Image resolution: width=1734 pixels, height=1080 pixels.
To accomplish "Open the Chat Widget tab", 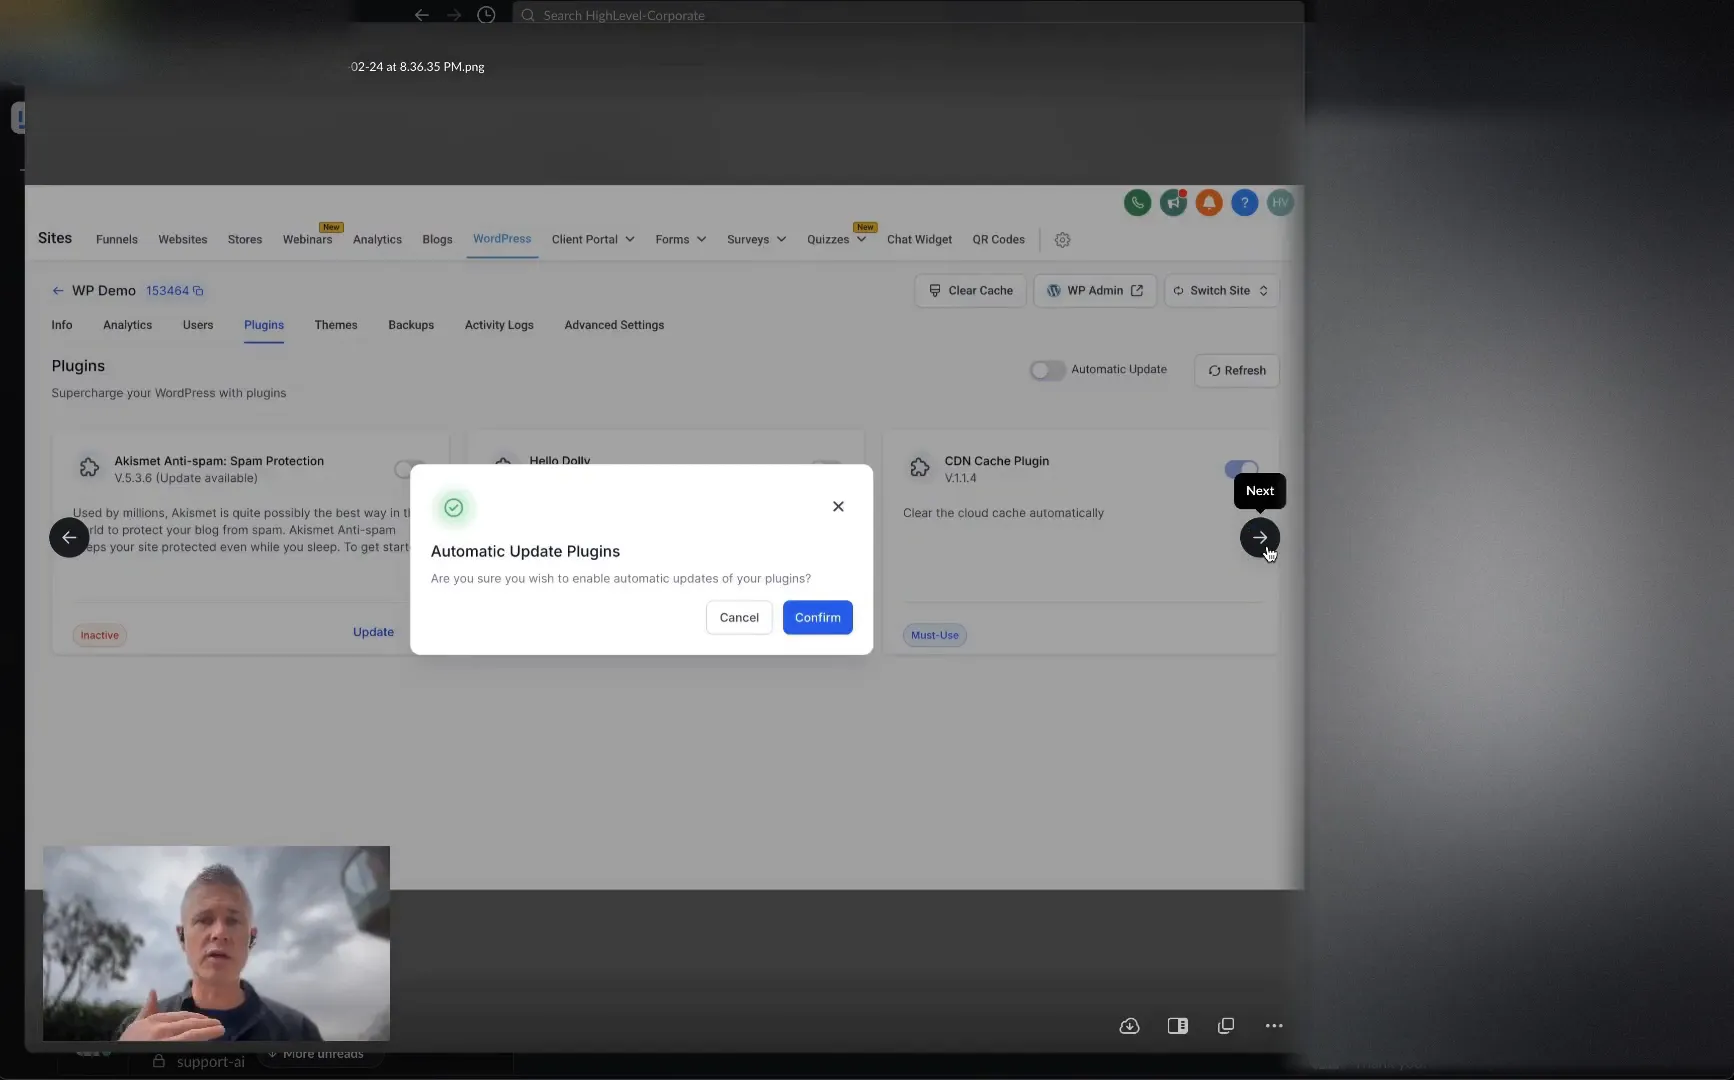I will coord(919,240).
